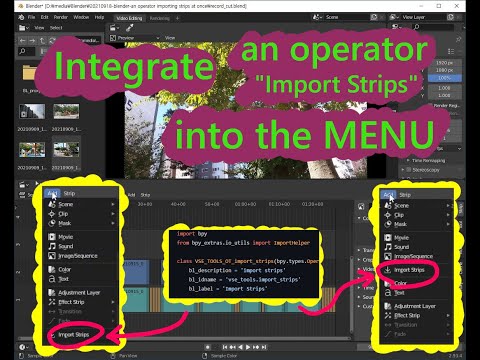480x360 pixels.
Task: Click the Scene name field
Action: pos(346,17)
